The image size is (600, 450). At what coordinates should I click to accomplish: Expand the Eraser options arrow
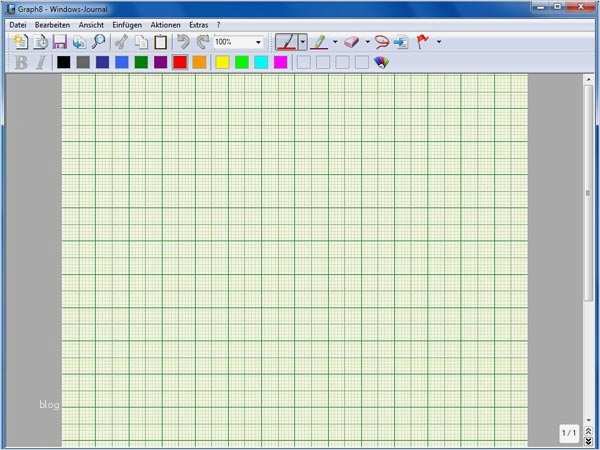pyautogui.click(x=367, y=42)
